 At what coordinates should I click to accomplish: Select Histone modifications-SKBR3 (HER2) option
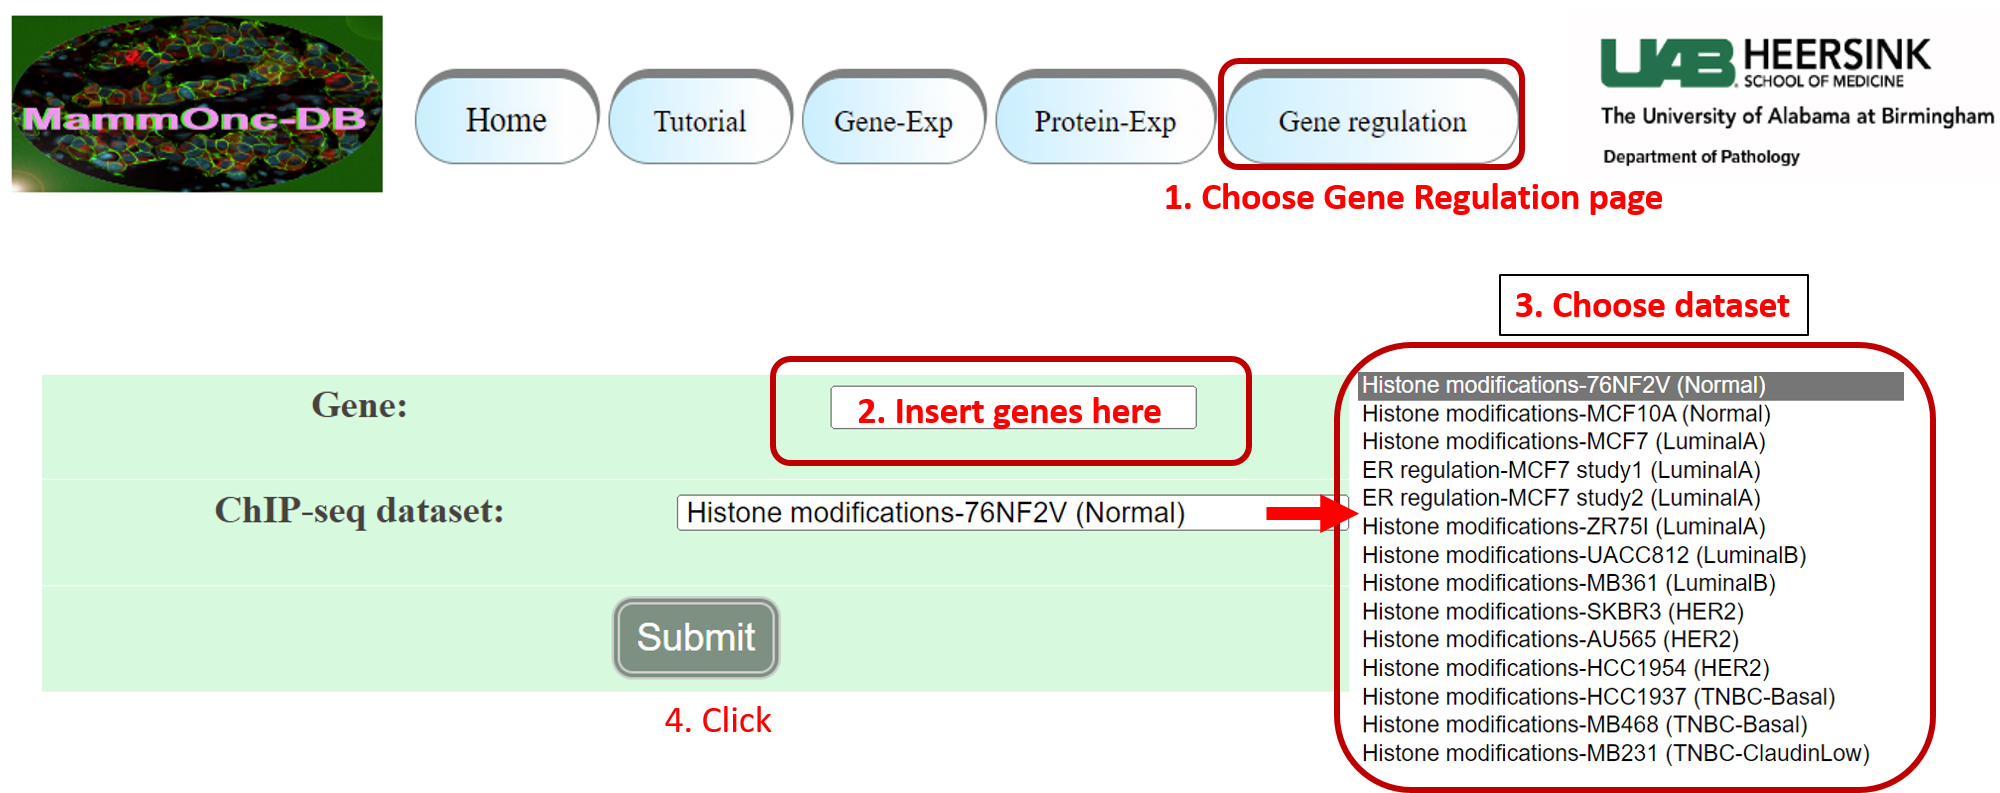[1553, 612]
